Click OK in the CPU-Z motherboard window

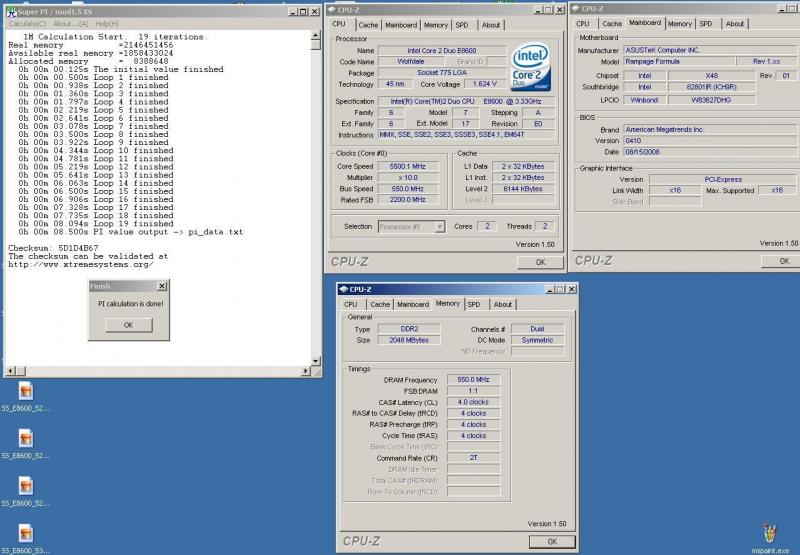[x=781, y=261]
